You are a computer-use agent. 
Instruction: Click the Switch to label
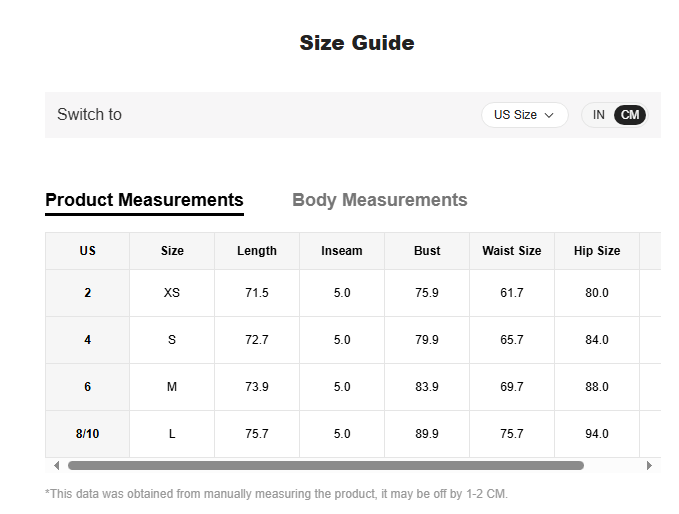89,115
